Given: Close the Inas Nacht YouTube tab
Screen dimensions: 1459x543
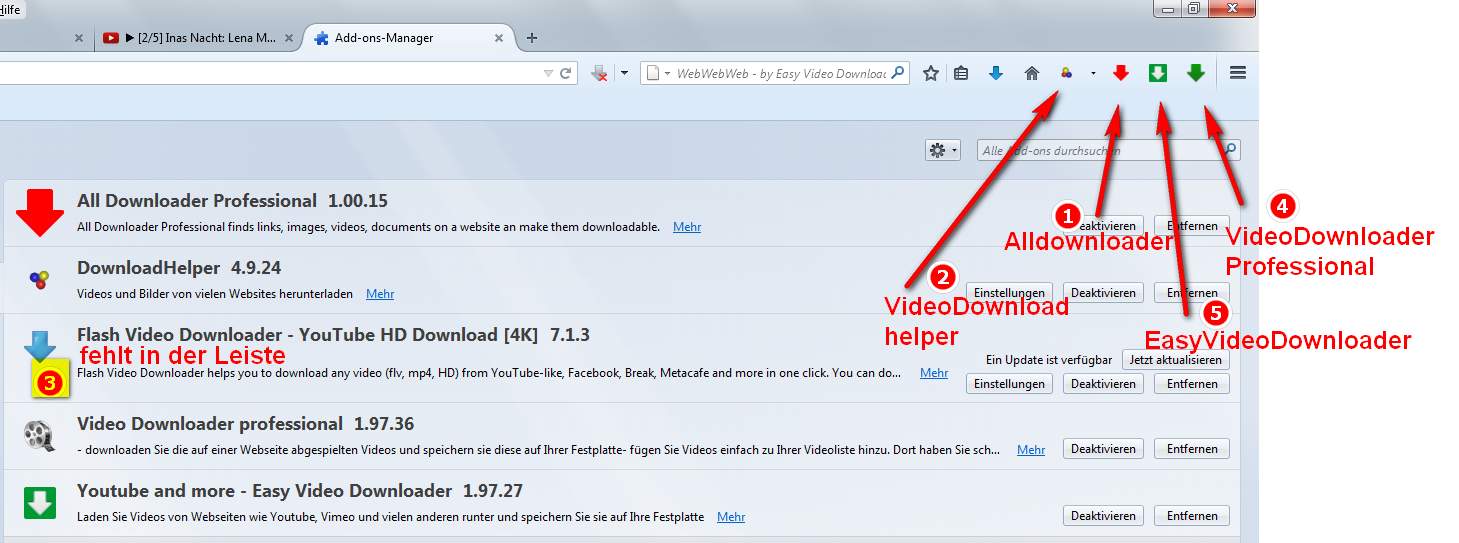Looking at the screenshot, I should tap(289, 38).
